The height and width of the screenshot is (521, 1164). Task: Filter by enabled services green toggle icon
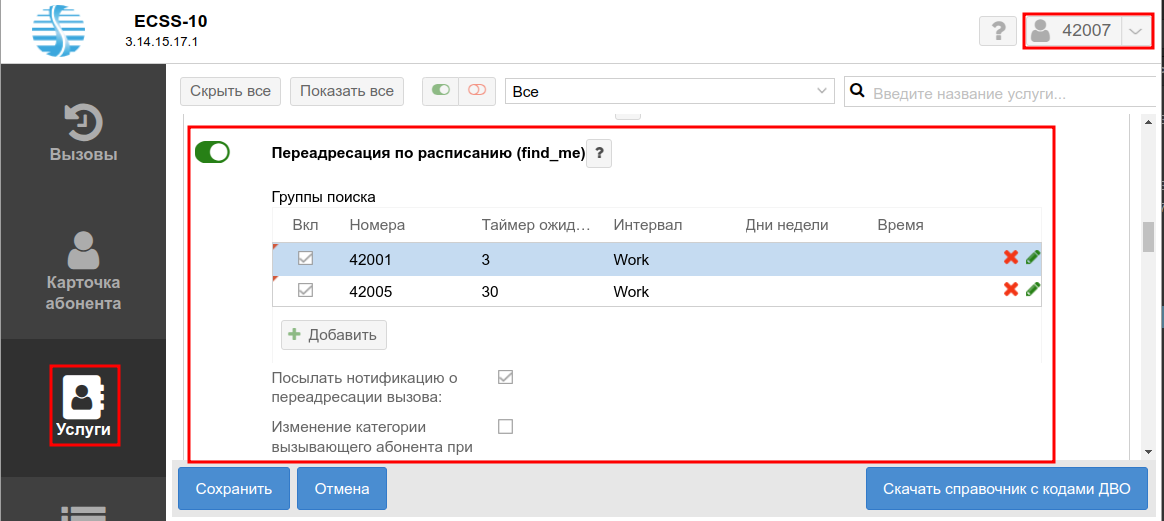point(440,91)
